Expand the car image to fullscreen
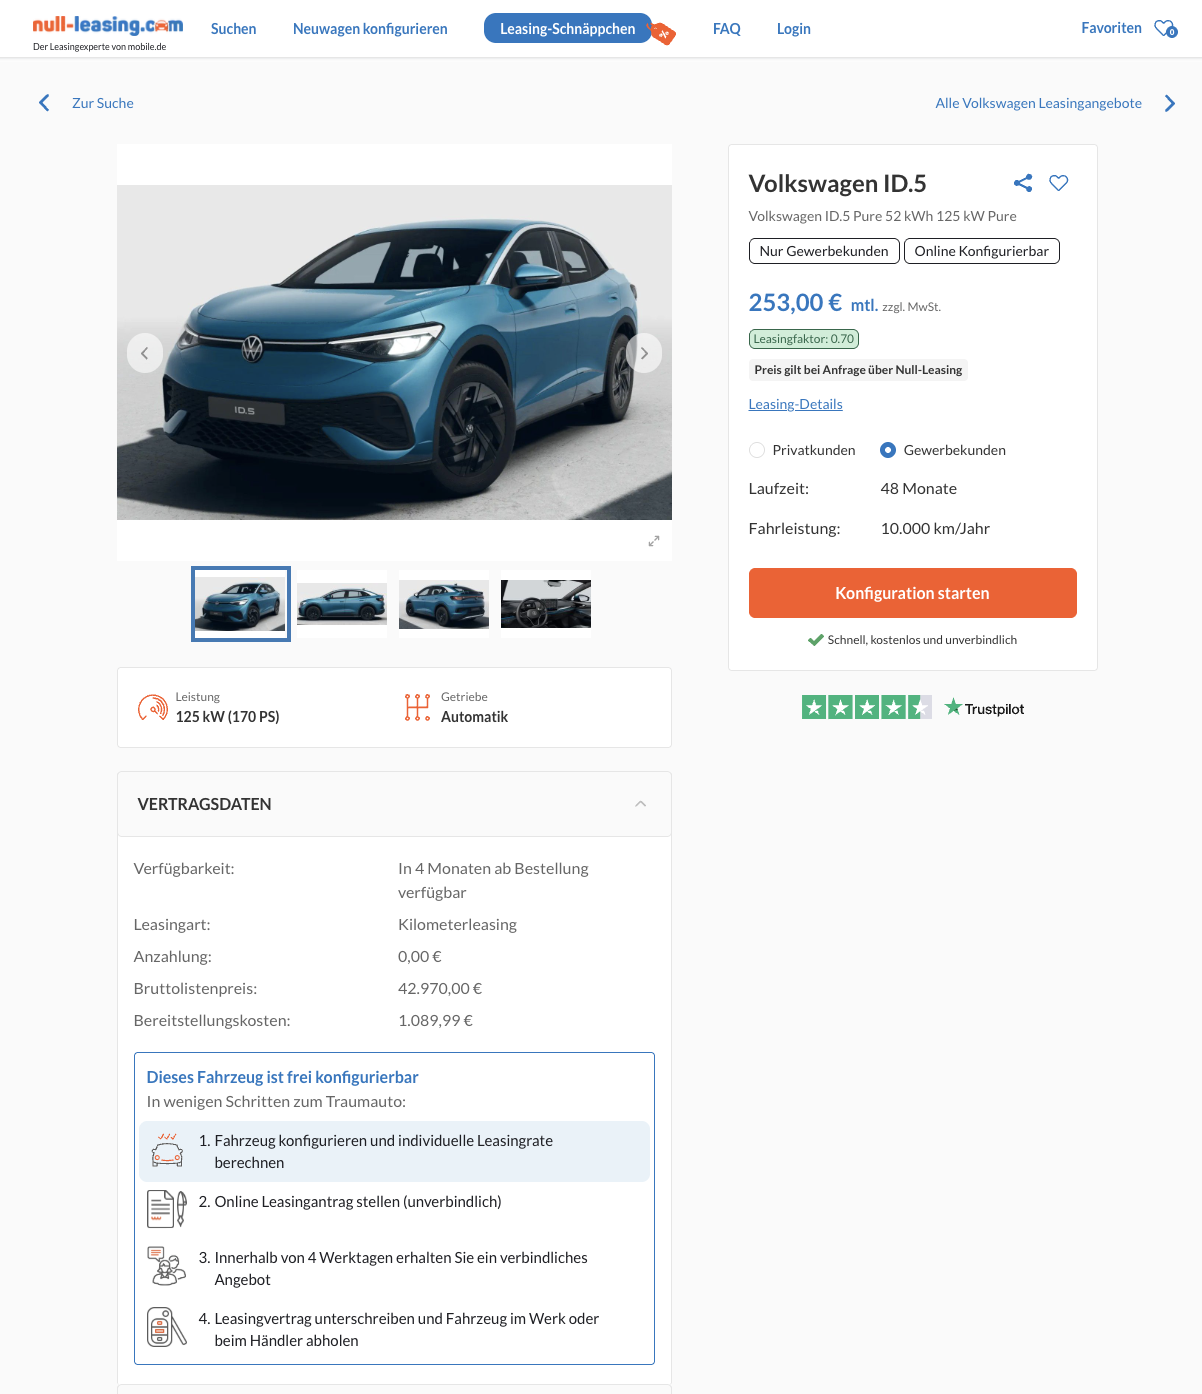Image resolution: width=1202 pixels, height=1394 pixels. click(654, 541)
